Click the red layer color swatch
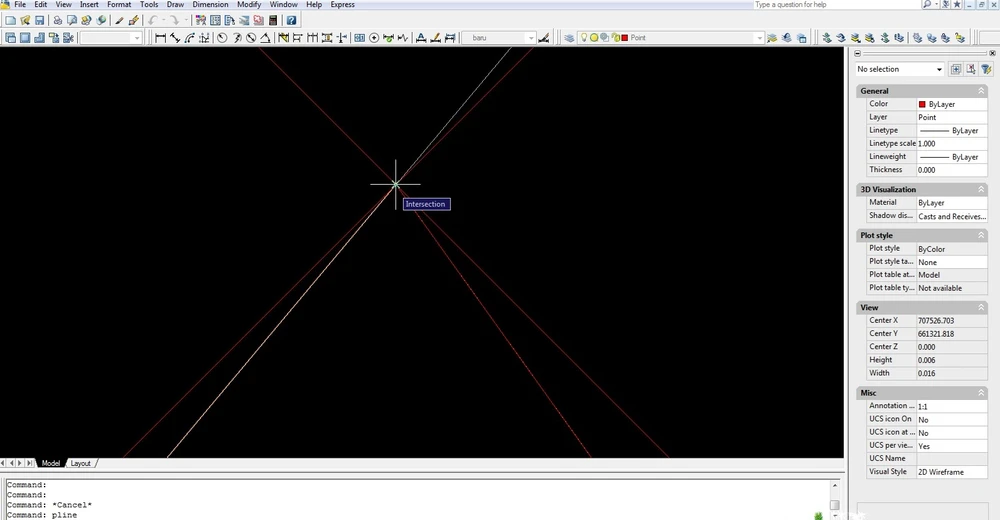The image size is (1000, 520). 625,38
